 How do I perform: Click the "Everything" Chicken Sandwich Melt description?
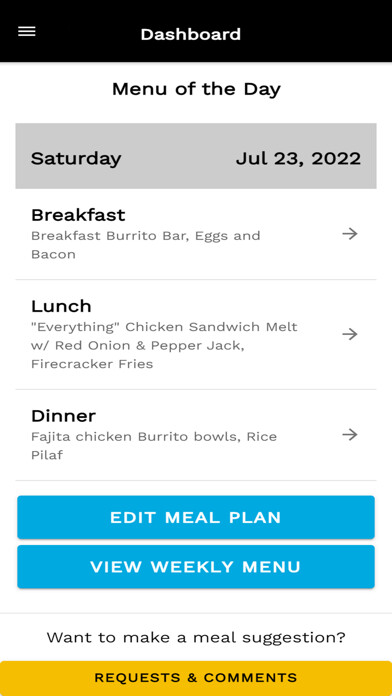164,345
